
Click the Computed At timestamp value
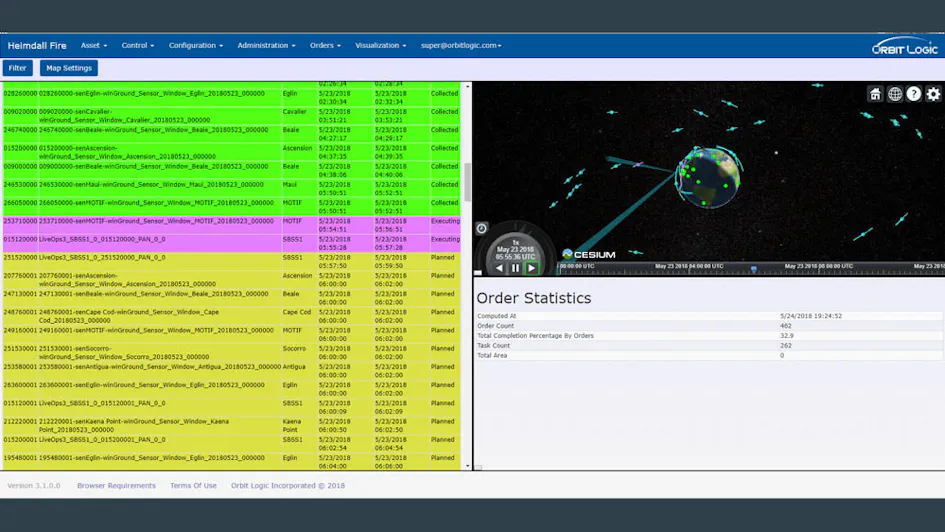tap(811, 316)
